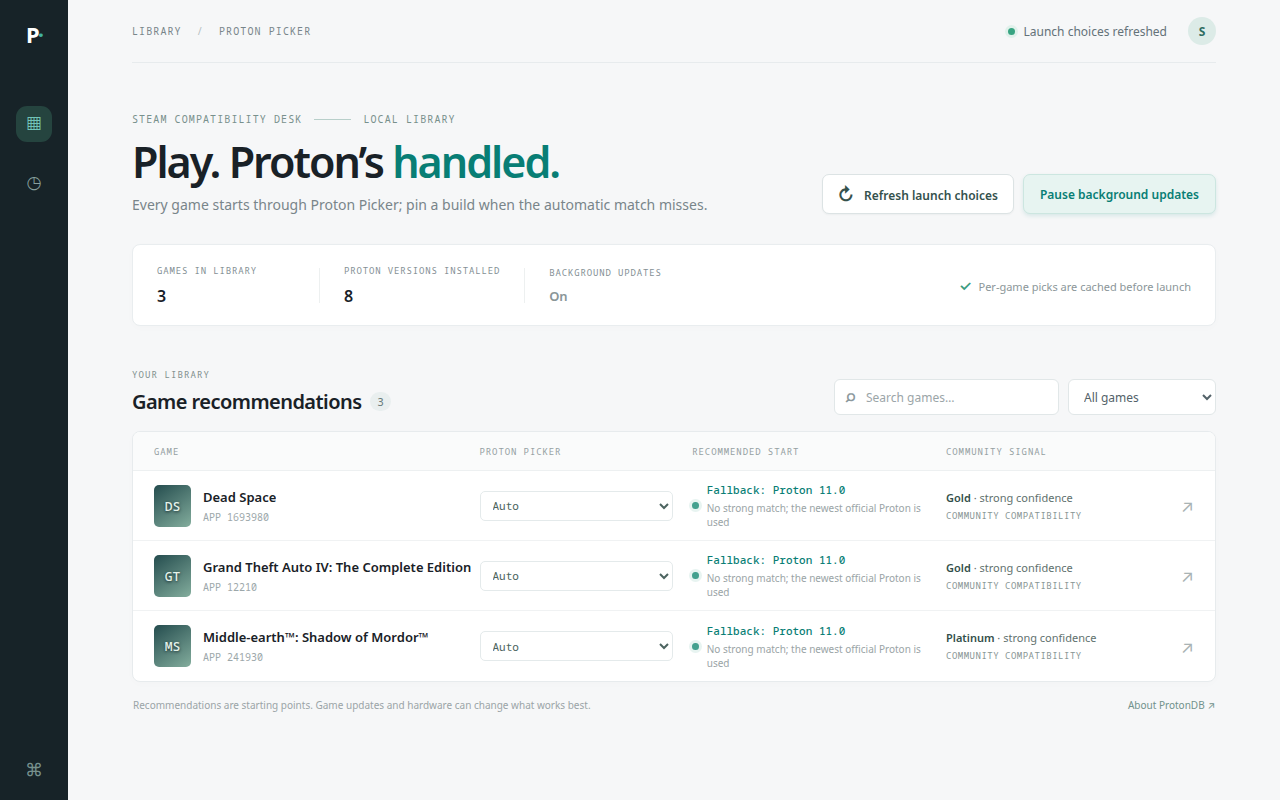Click the APP 241930 identifier
The image size is (1280, 800).
[233, 657]
